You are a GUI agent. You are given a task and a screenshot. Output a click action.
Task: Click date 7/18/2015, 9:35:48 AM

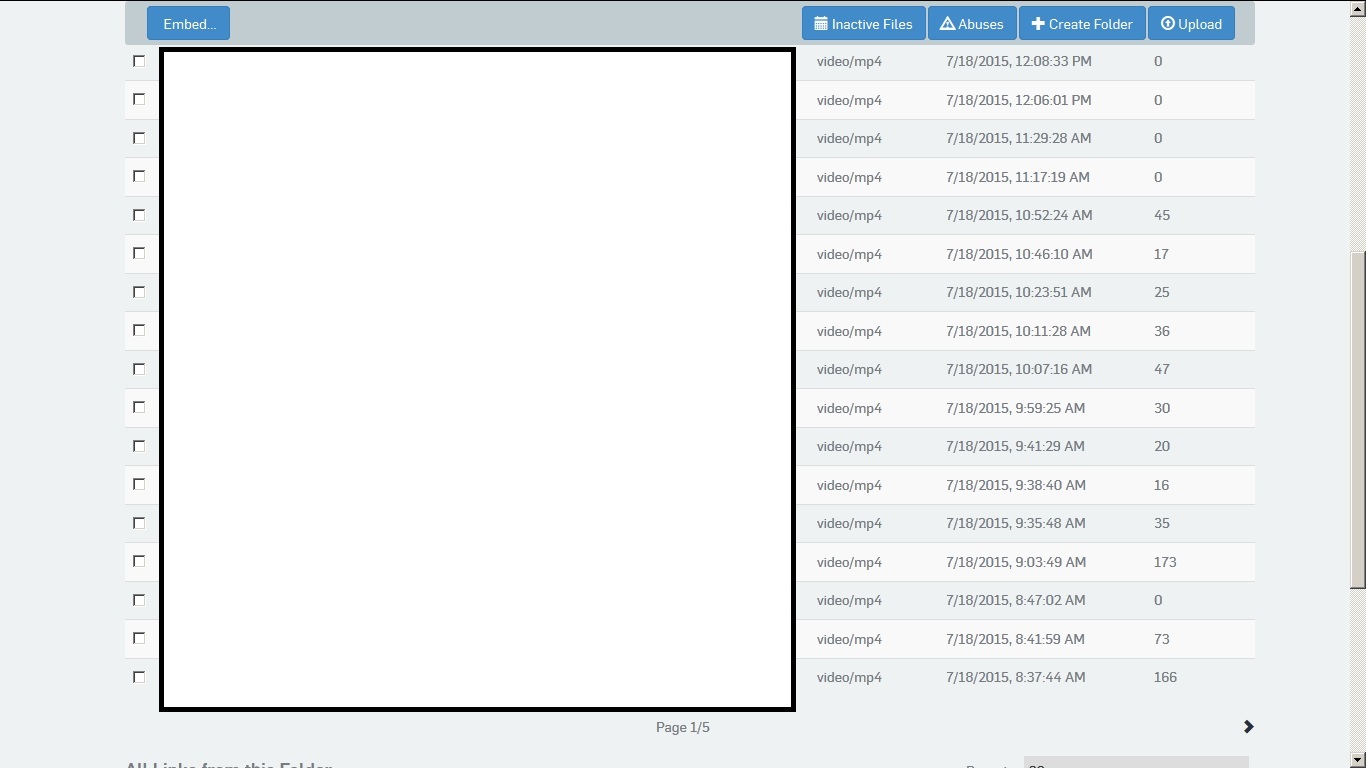(1016, 523)
